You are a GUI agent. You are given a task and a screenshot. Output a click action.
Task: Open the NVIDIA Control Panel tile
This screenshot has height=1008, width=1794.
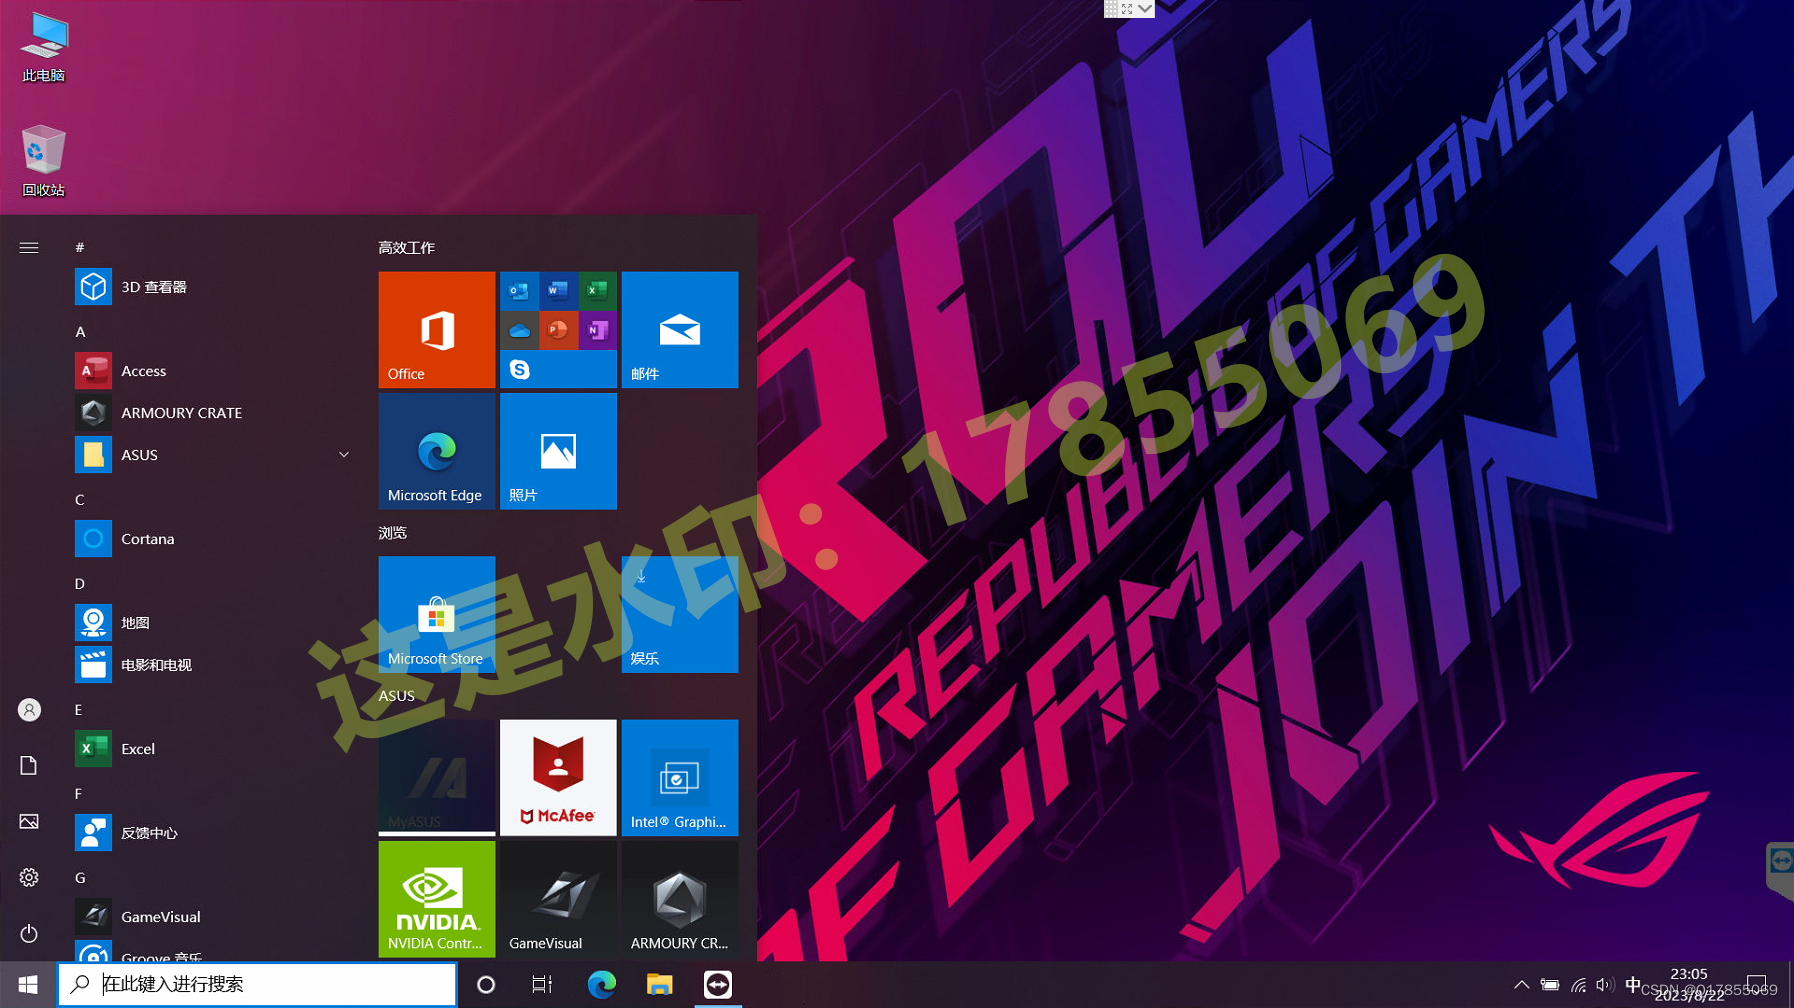[437, 899]
